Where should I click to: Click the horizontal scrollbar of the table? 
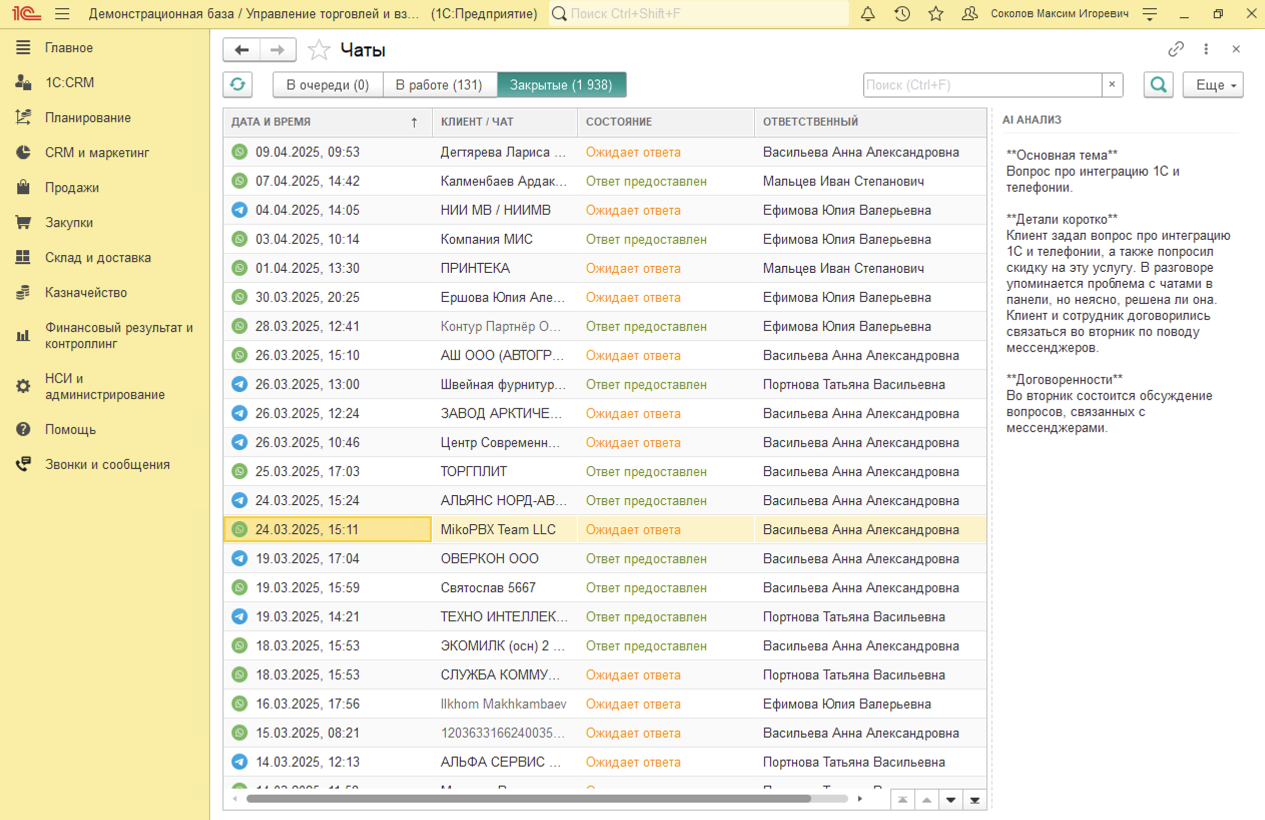528,799
